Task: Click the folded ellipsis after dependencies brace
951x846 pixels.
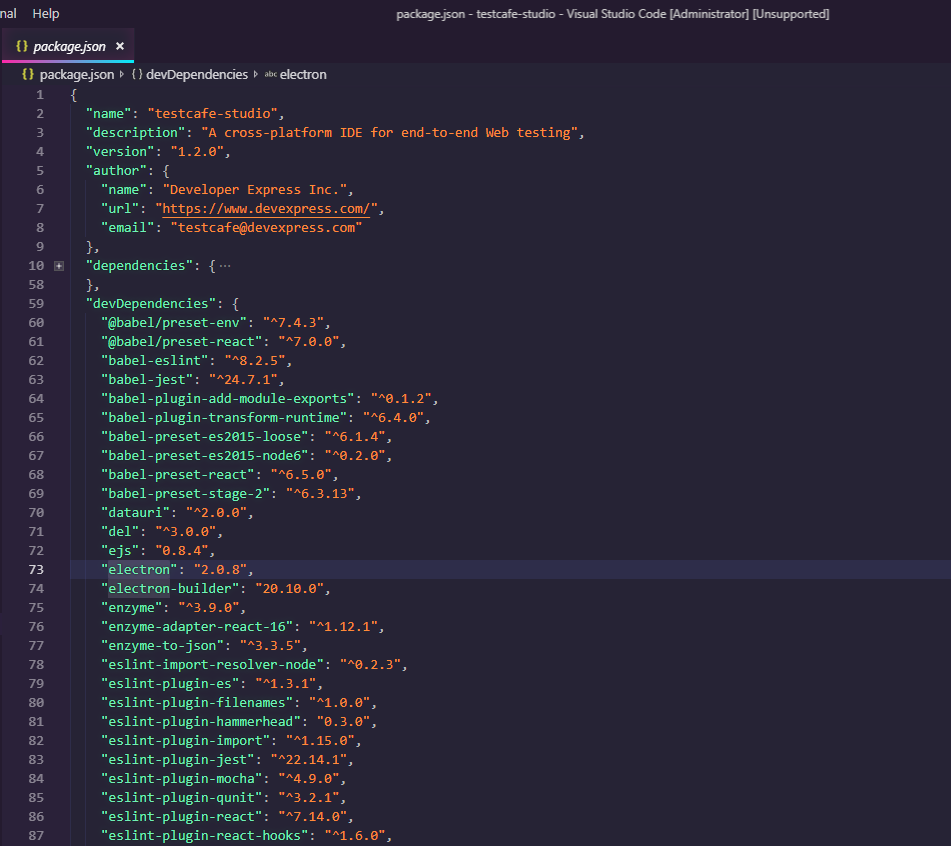Action: (x=225, y=266)
